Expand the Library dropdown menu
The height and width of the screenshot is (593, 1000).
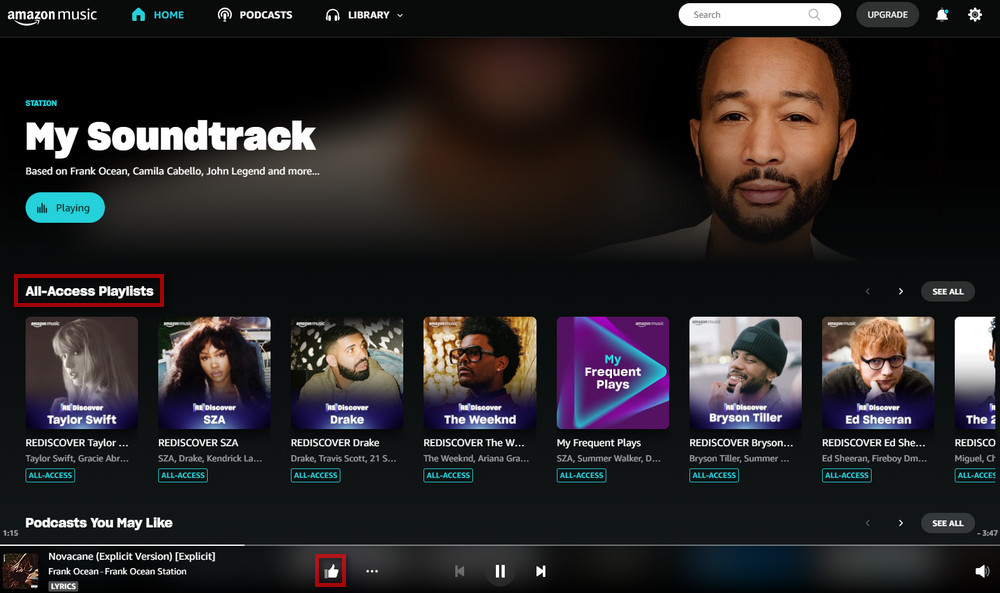pos(364,15)
